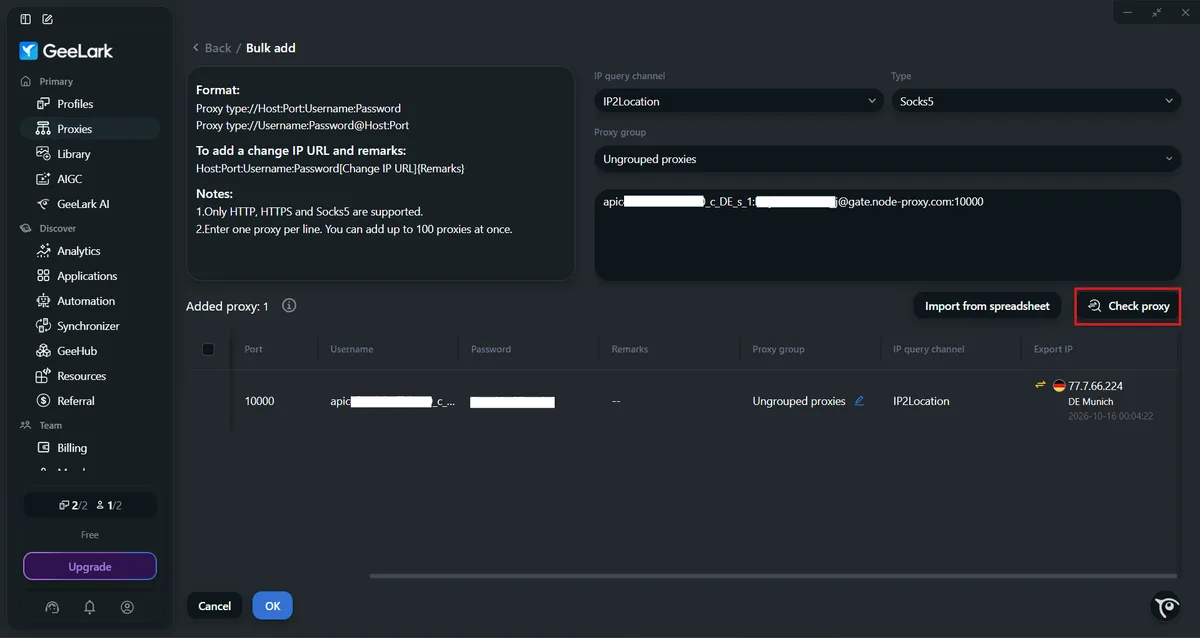This screenshot has width=1200, height=638.
Task: Click the GeeHub icon
Action: (43, 351)
